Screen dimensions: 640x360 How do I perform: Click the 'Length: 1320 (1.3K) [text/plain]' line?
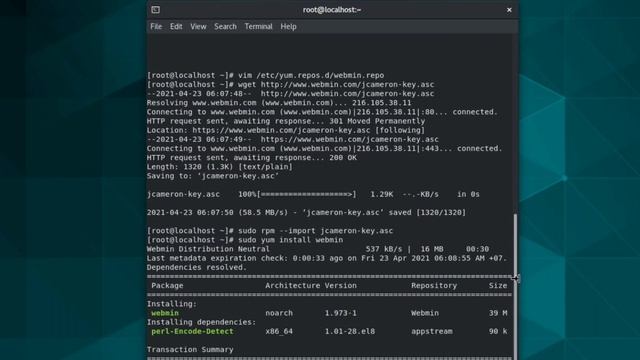(220, 167)
